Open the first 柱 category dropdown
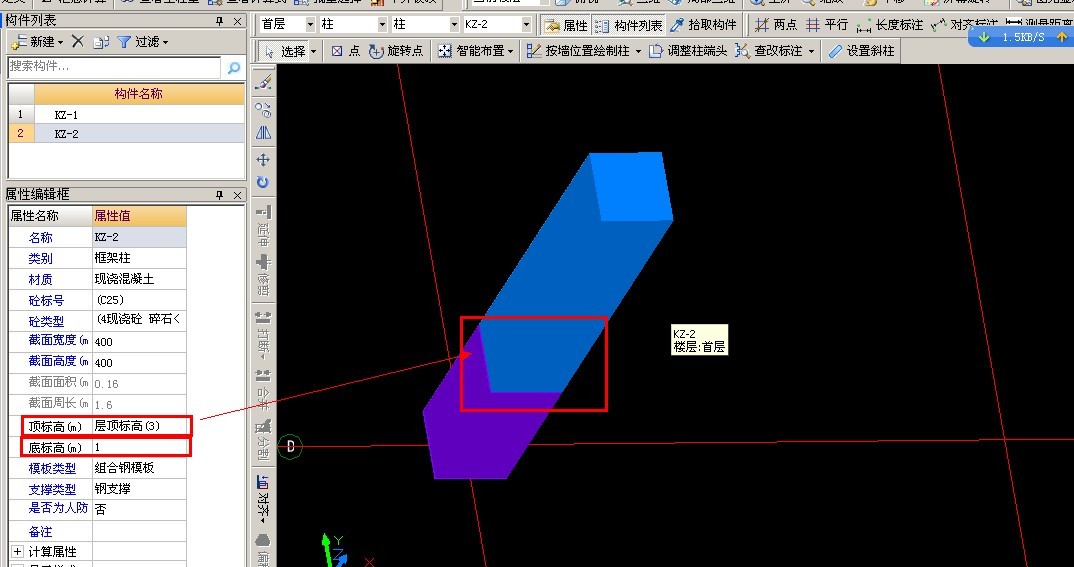 pos(382,25)
